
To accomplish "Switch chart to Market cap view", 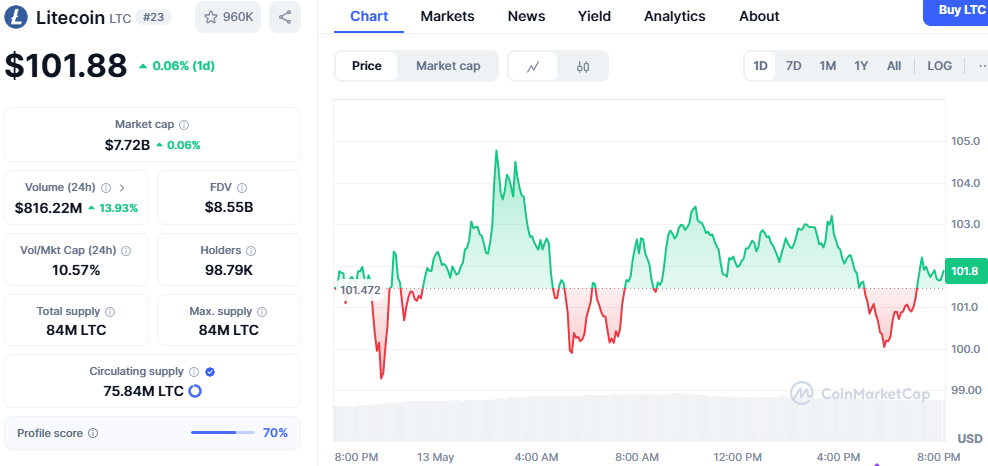I will 448,66.
